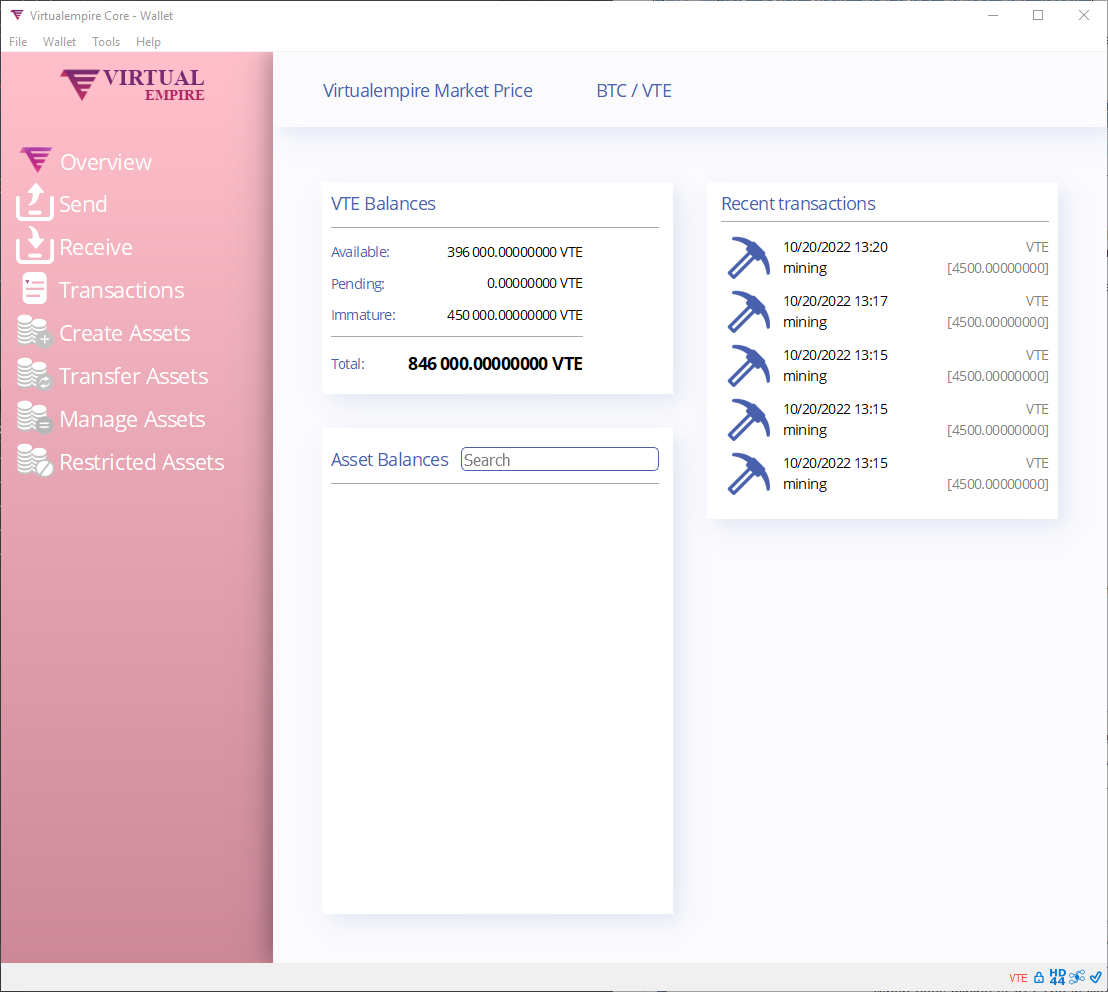Click the Receive download-arrow icon
Viewport: 1108px width, 992px height.
coord(35,245)
